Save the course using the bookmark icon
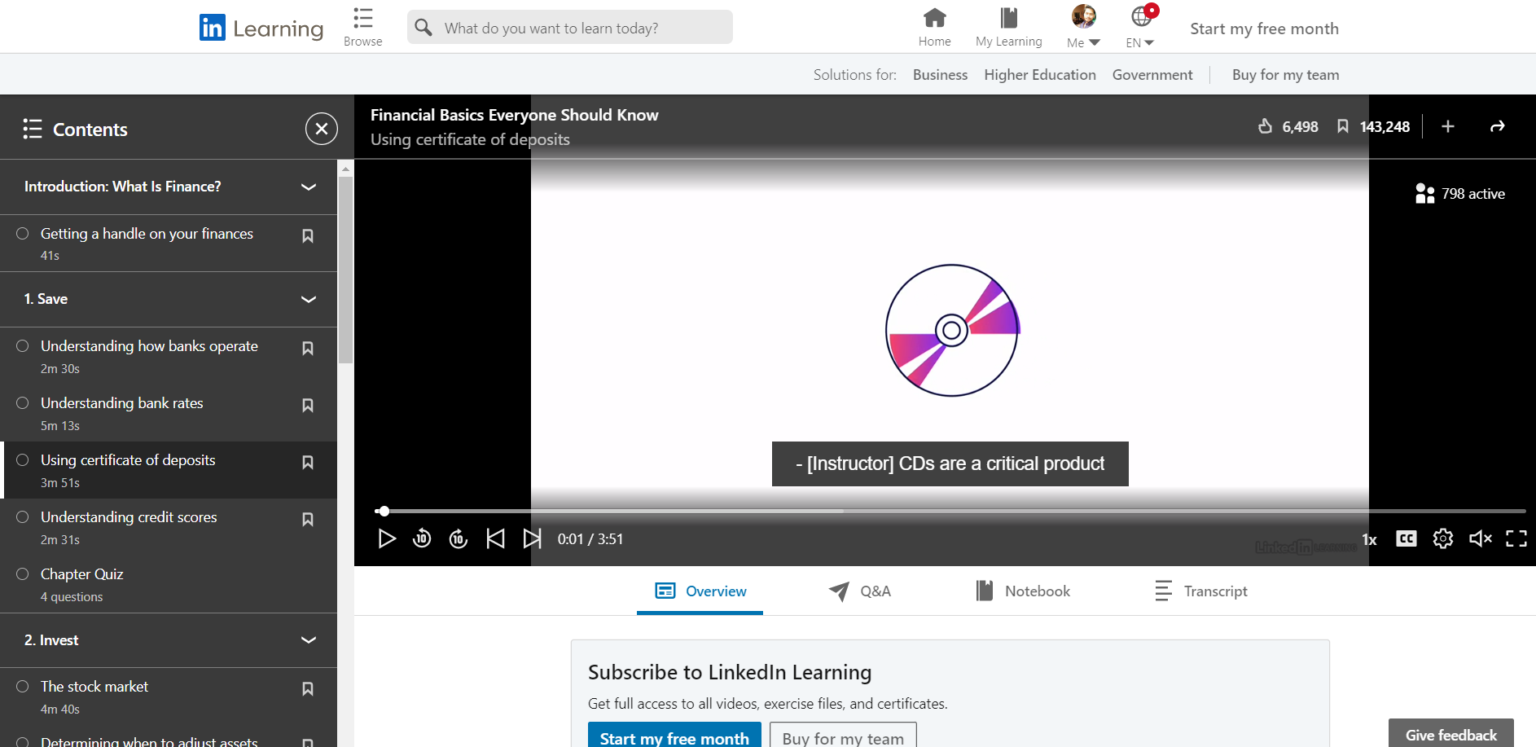This screenshot has height=747, width=1536. [1343, 126]
